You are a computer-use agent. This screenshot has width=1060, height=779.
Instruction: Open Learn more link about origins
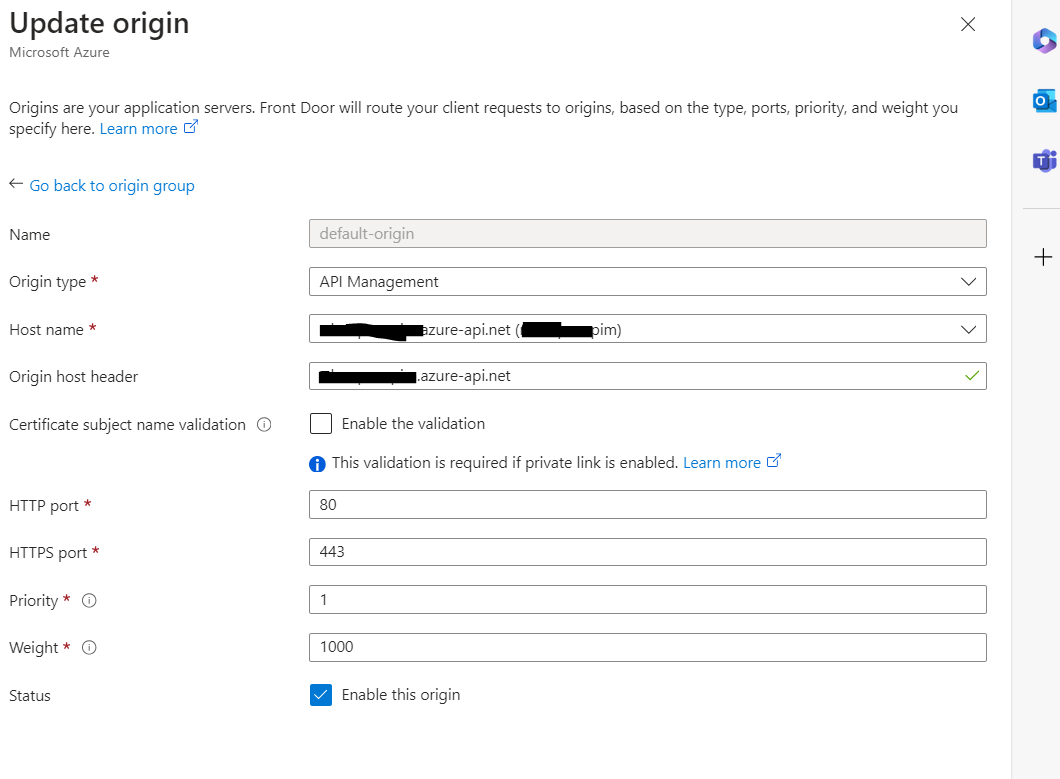(x=139, y=128)
